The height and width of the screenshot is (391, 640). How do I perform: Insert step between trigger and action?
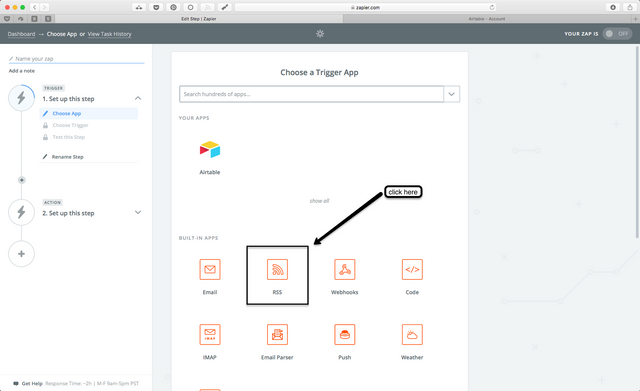coord(22,180)
